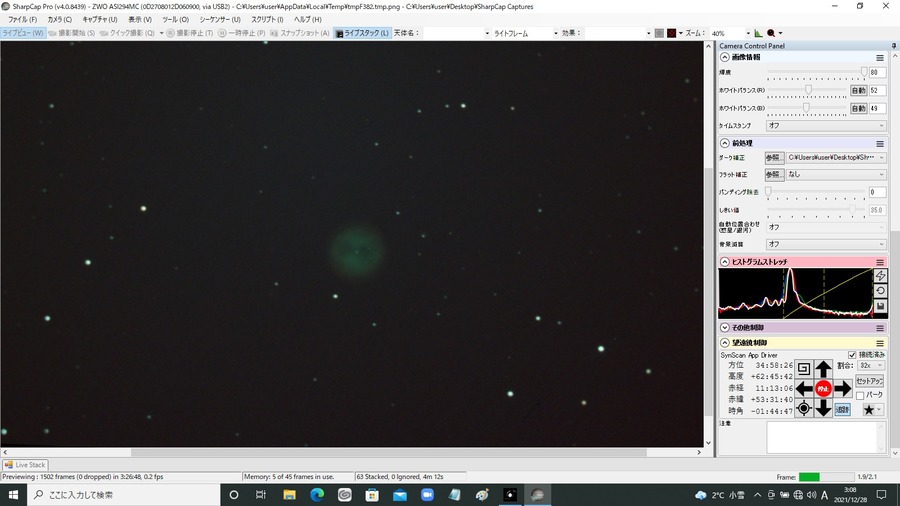Click the 注意 notes text box
This screenshot has height=506, width=900.
pos(826,437)
